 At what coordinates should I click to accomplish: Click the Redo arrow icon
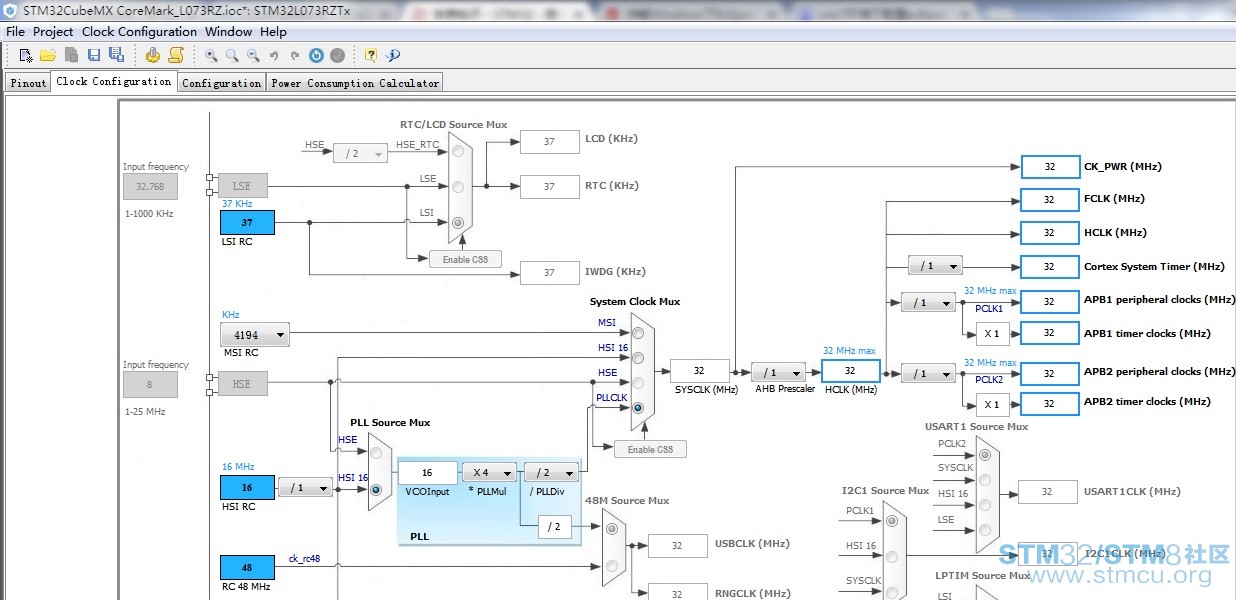click(295, 56)
